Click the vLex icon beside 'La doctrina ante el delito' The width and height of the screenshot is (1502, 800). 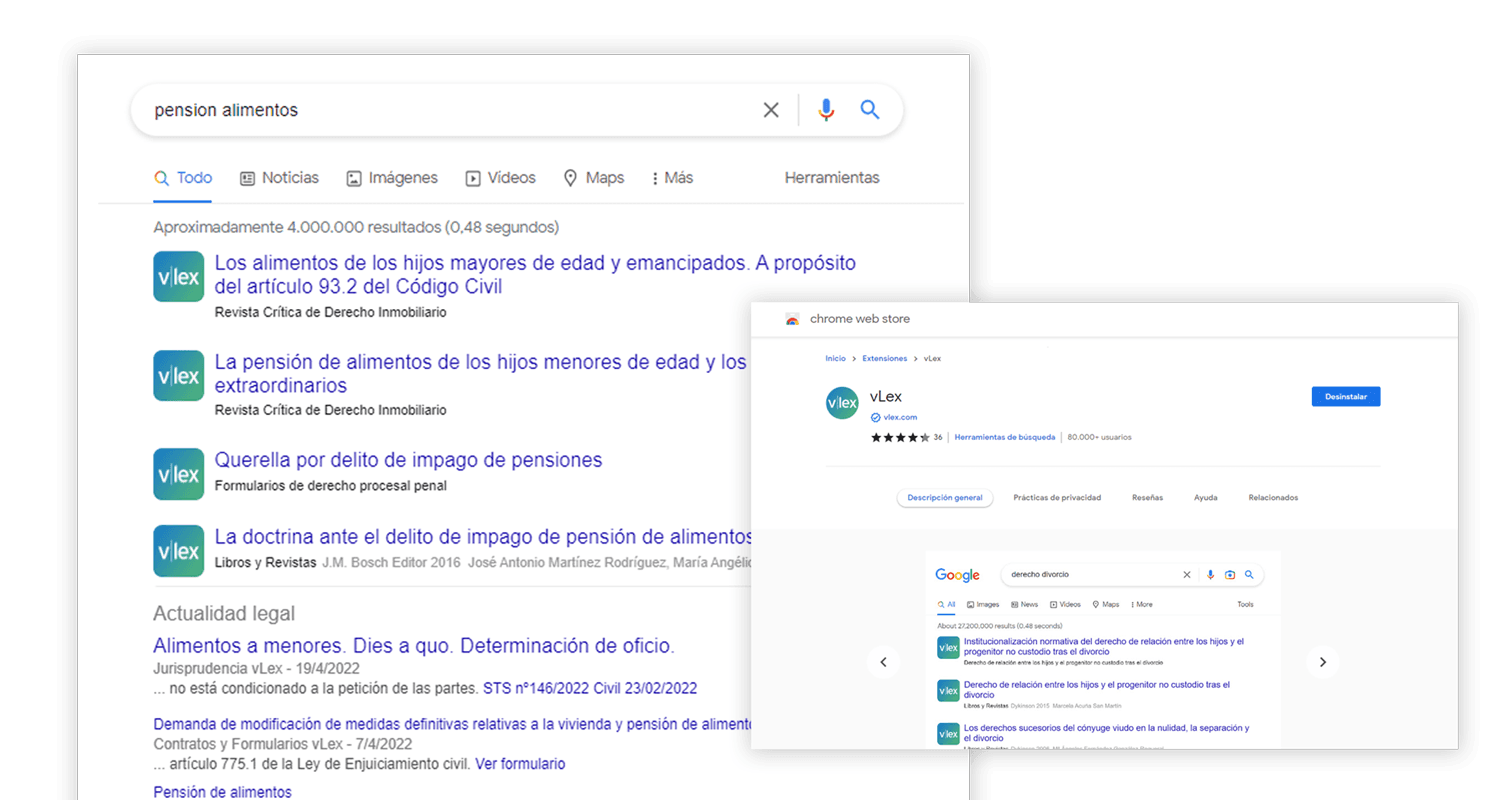point(179,550)
